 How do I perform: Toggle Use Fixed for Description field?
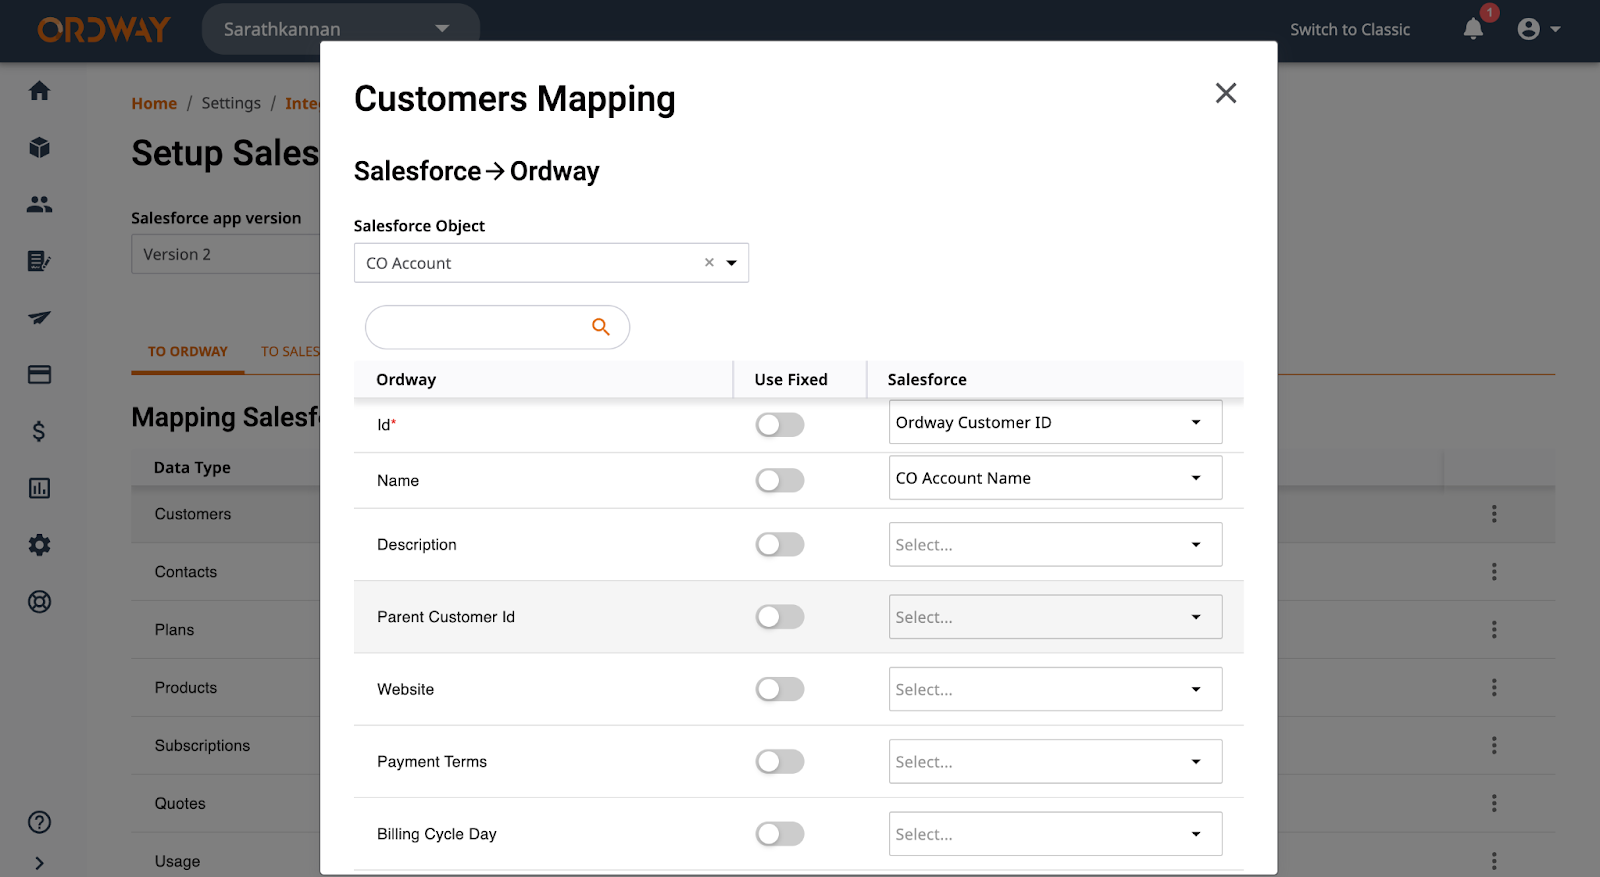pyautogui.click(x=780, y=545)
